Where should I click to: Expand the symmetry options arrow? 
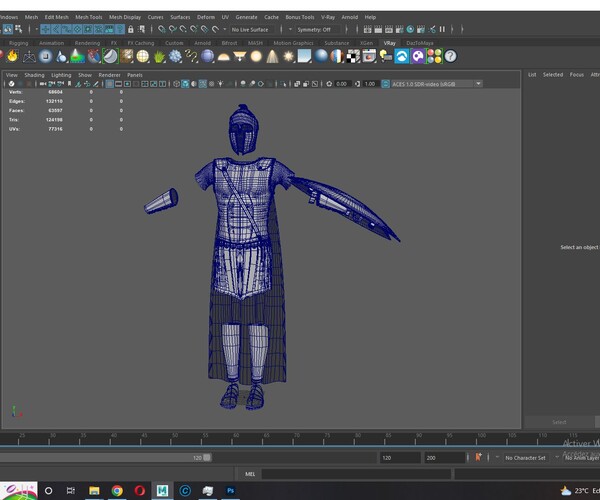point(290,29)
